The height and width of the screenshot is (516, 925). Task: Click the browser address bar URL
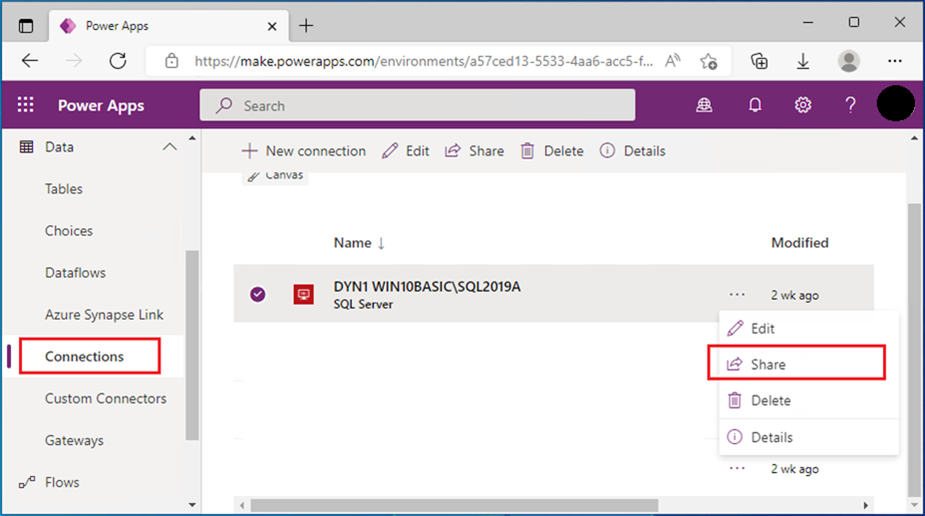click(424, 61)
